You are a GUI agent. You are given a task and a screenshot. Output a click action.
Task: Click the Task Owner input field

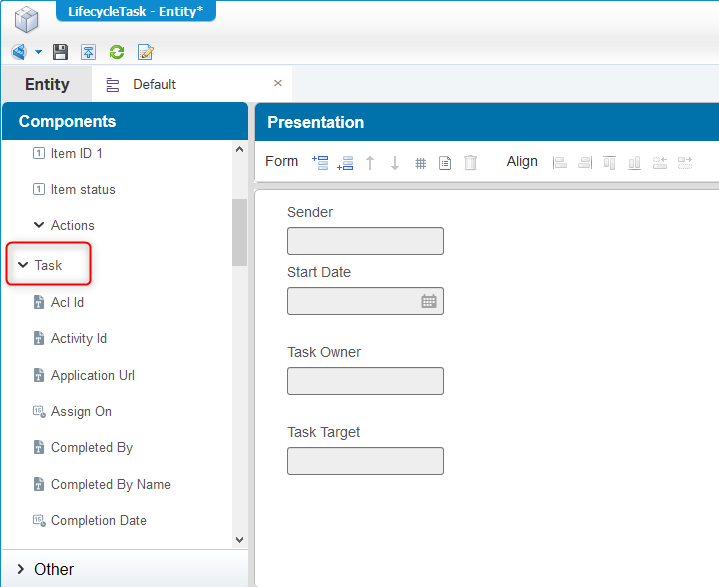pos(365,381)
